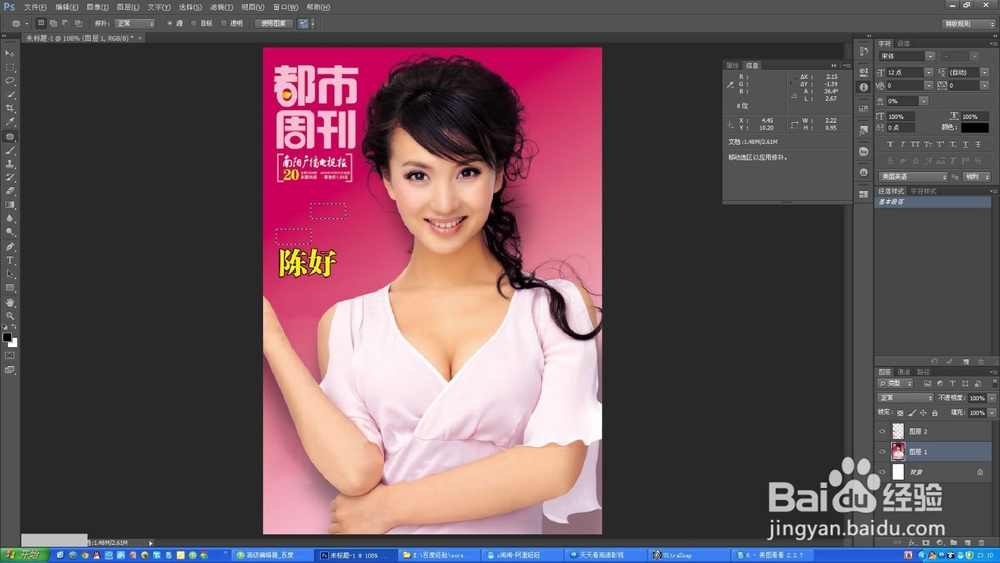Image resolution: width=1000 pixels, height=563 pixels.
Task: Apply Strikethrough style in Character panel
Action: click(978, 144)
